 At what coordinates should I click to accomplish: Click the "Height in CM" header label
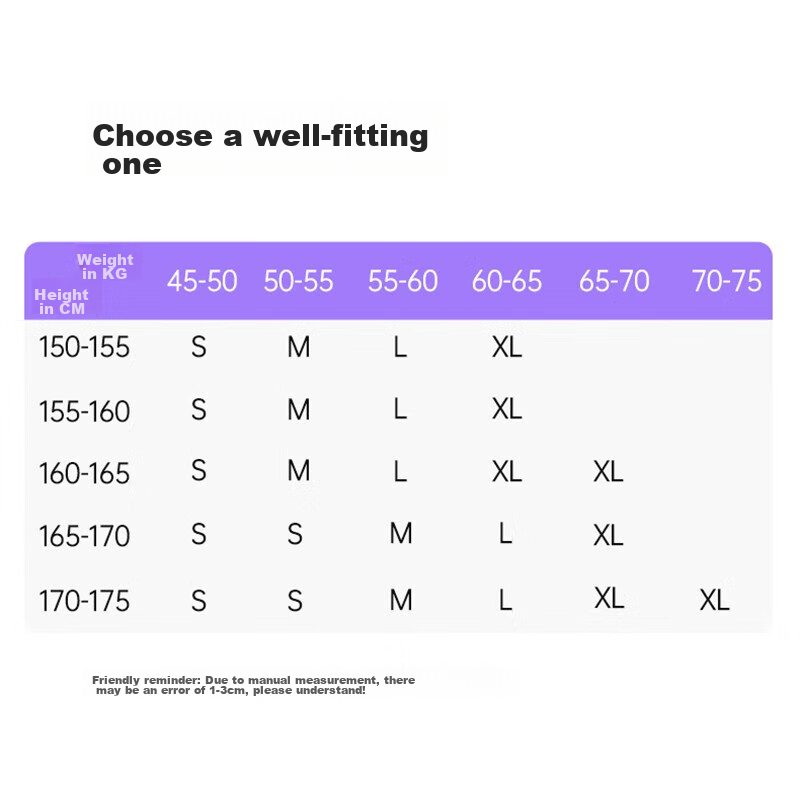pos(61,301)
